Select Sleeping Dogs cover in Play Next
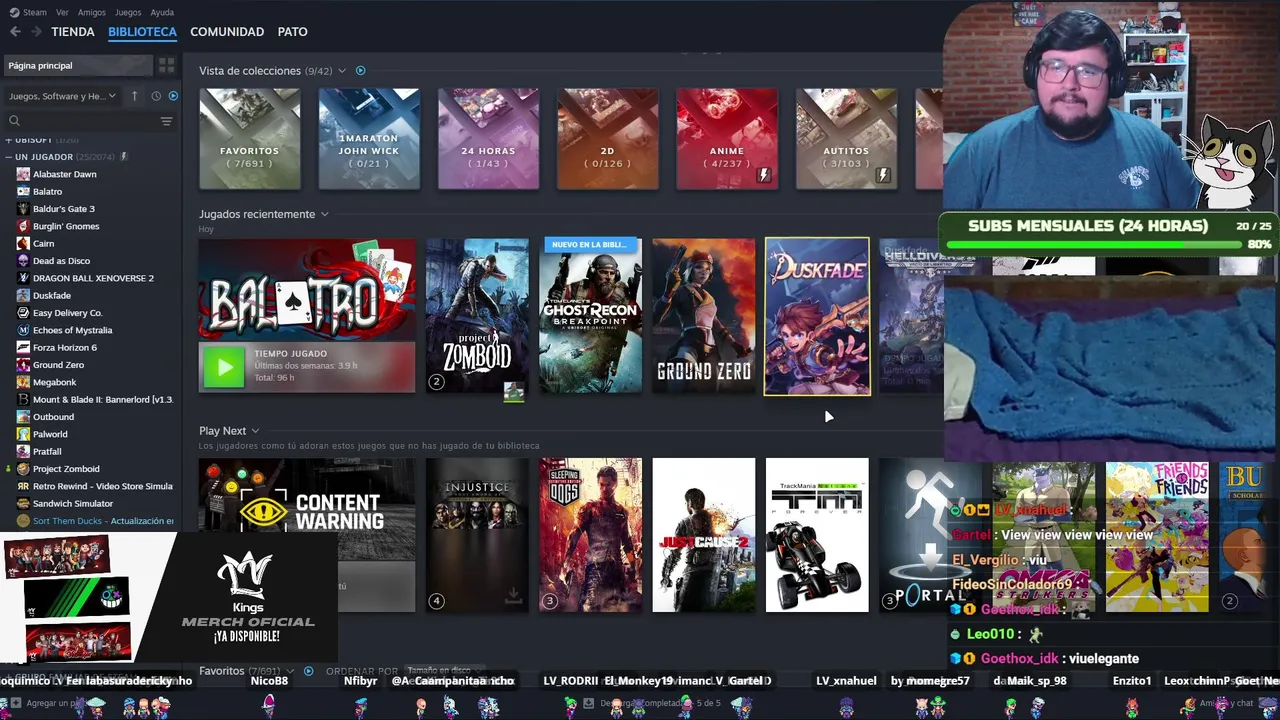 pos(591,535)
